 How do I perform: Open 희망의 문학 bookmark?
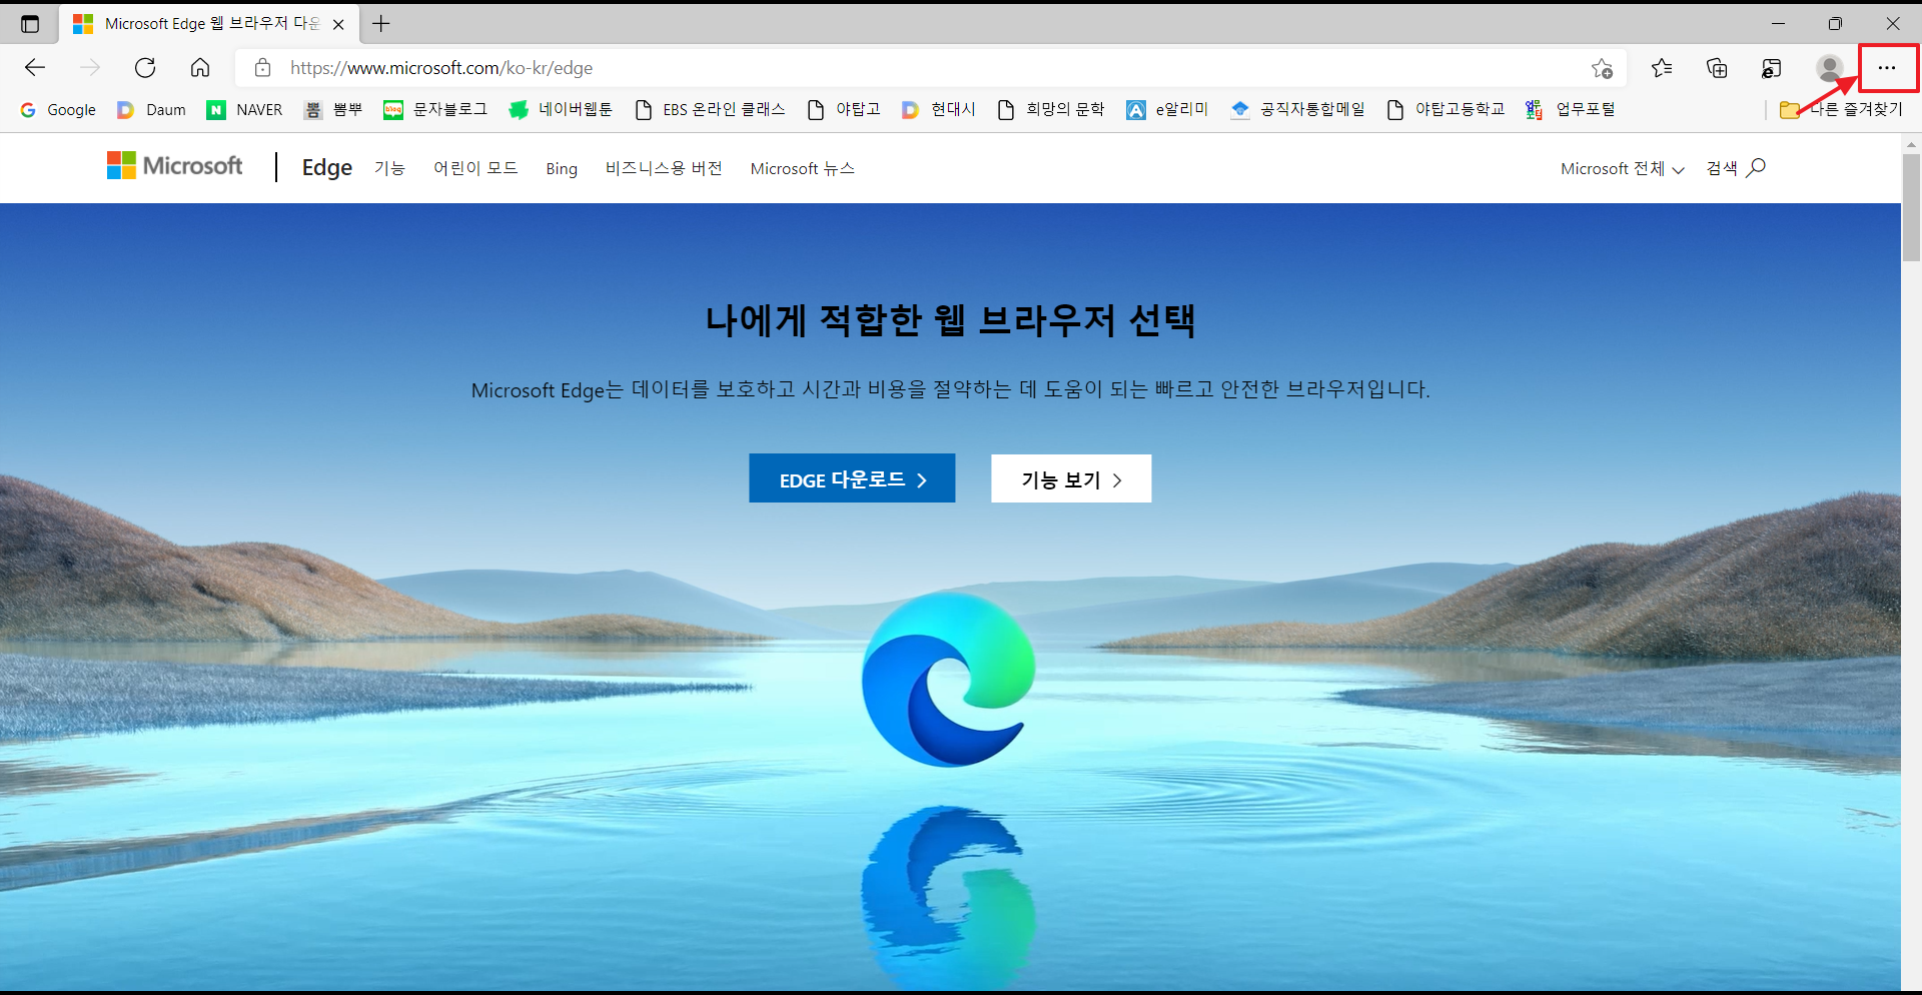coord(1051,110)
